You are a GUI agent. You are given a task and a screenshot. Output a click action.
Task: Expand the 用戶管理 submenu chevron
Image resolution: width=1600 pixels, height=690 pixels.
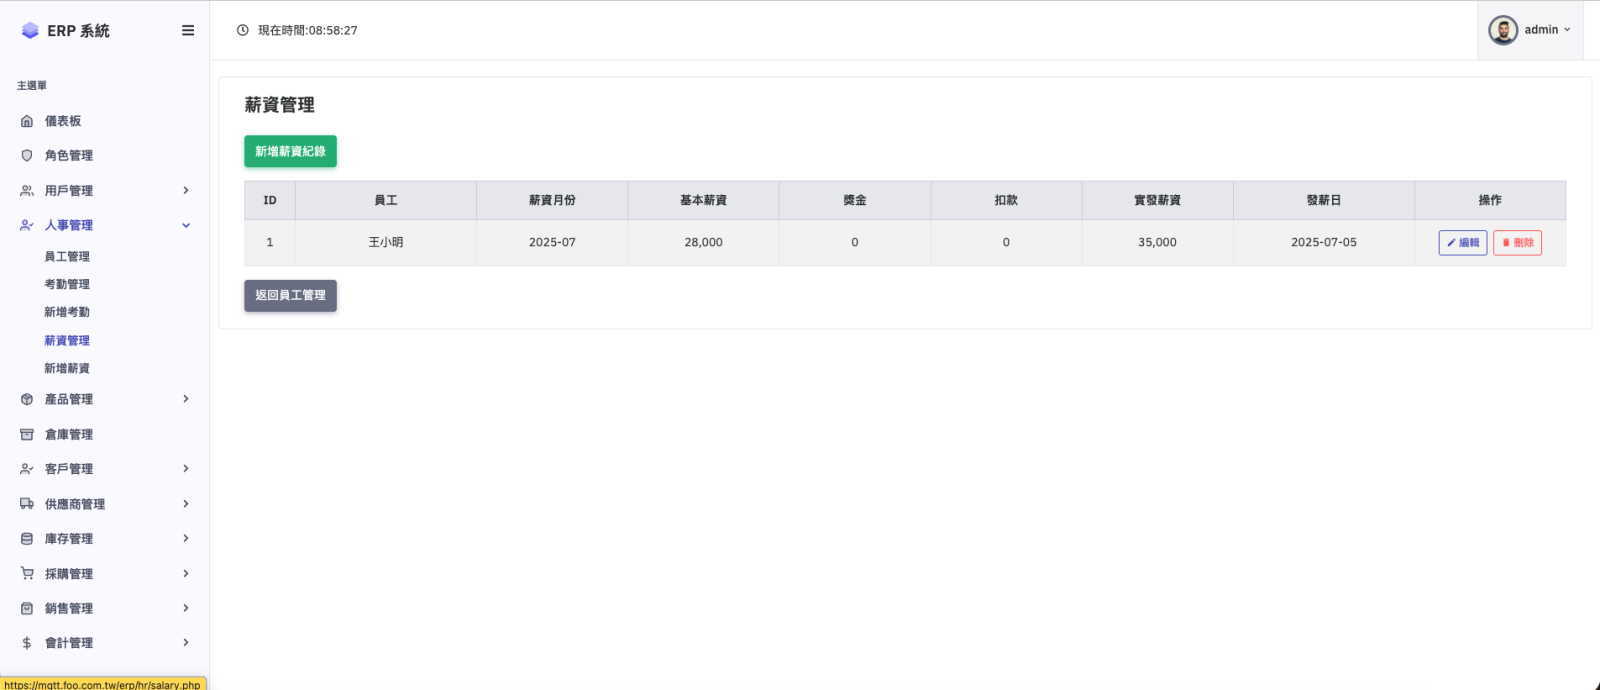[x=186, y=190]
